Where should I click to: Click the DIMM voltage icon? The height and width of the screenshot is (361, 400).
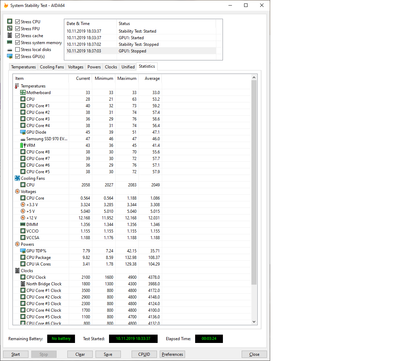[x=23, y=224]
